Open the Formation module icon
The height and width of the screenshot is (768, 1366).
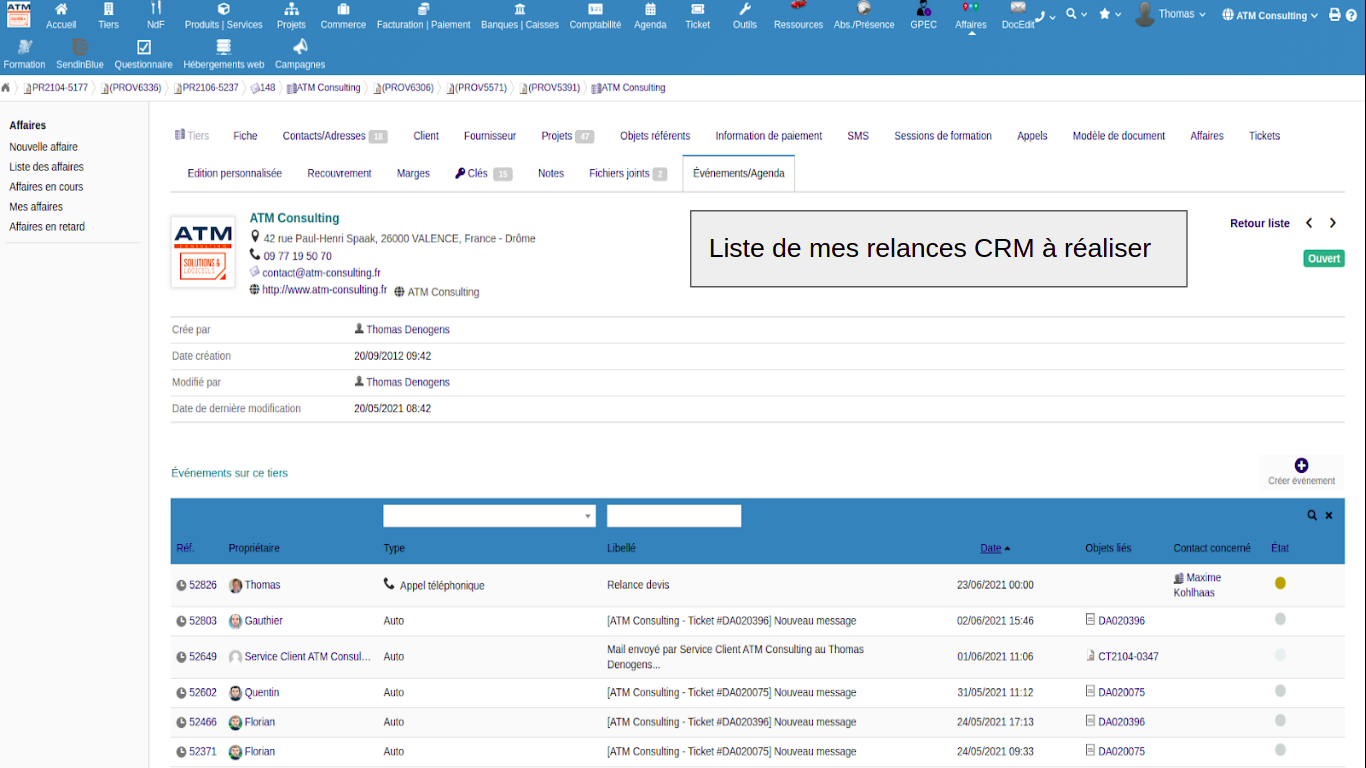click(25, 47)
